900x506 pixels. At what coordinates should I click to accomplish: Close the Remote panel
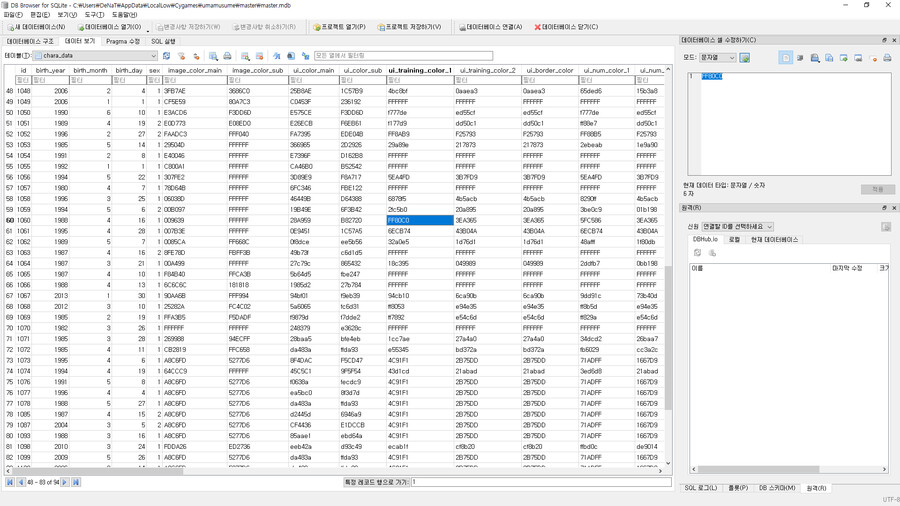894,208
